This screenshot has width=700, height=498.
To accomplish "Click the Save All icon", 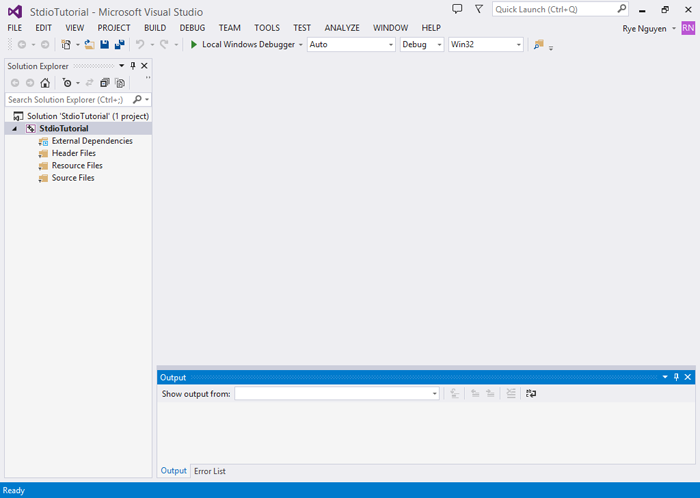I will pos(120,45).
